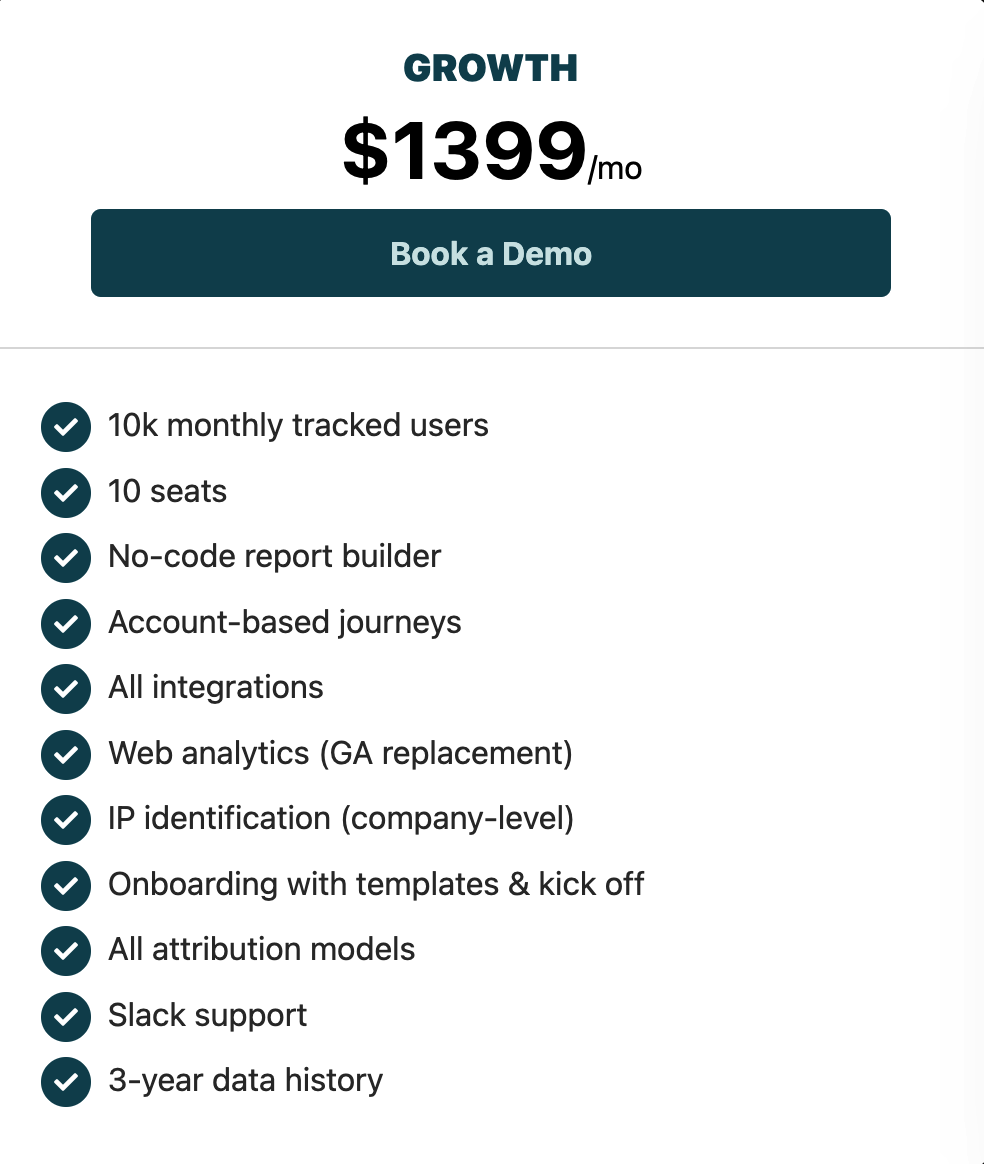Click the Slack support feature label
The image size is (984, 1164).
[207, 1016]
